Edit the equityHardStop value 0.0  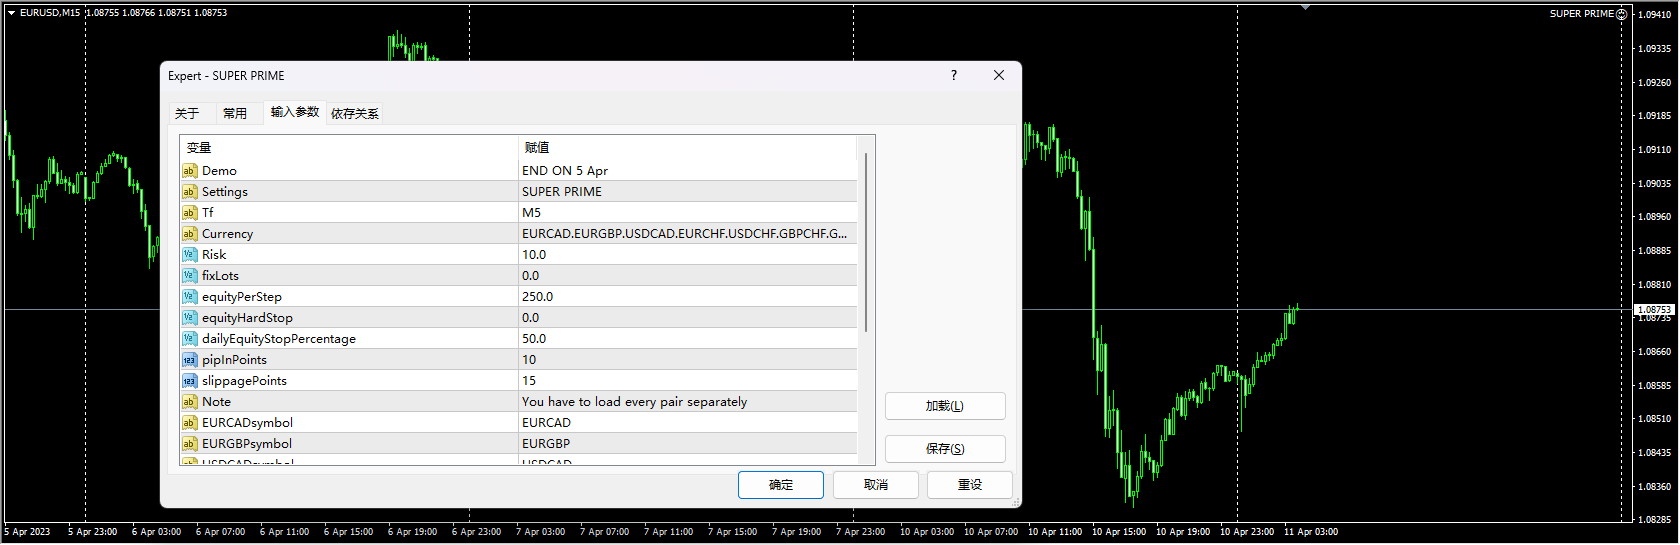[x=688, y=318]
